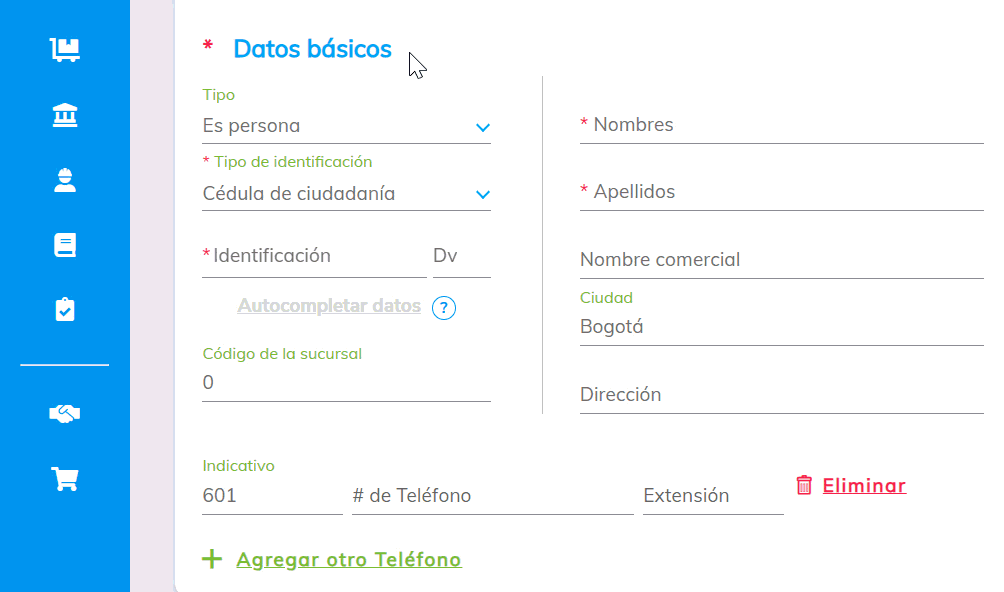The width and height of the screenshot is (1004, 592).
Task: Select the # de Teléfono field
Action: (x=492, y=496)
